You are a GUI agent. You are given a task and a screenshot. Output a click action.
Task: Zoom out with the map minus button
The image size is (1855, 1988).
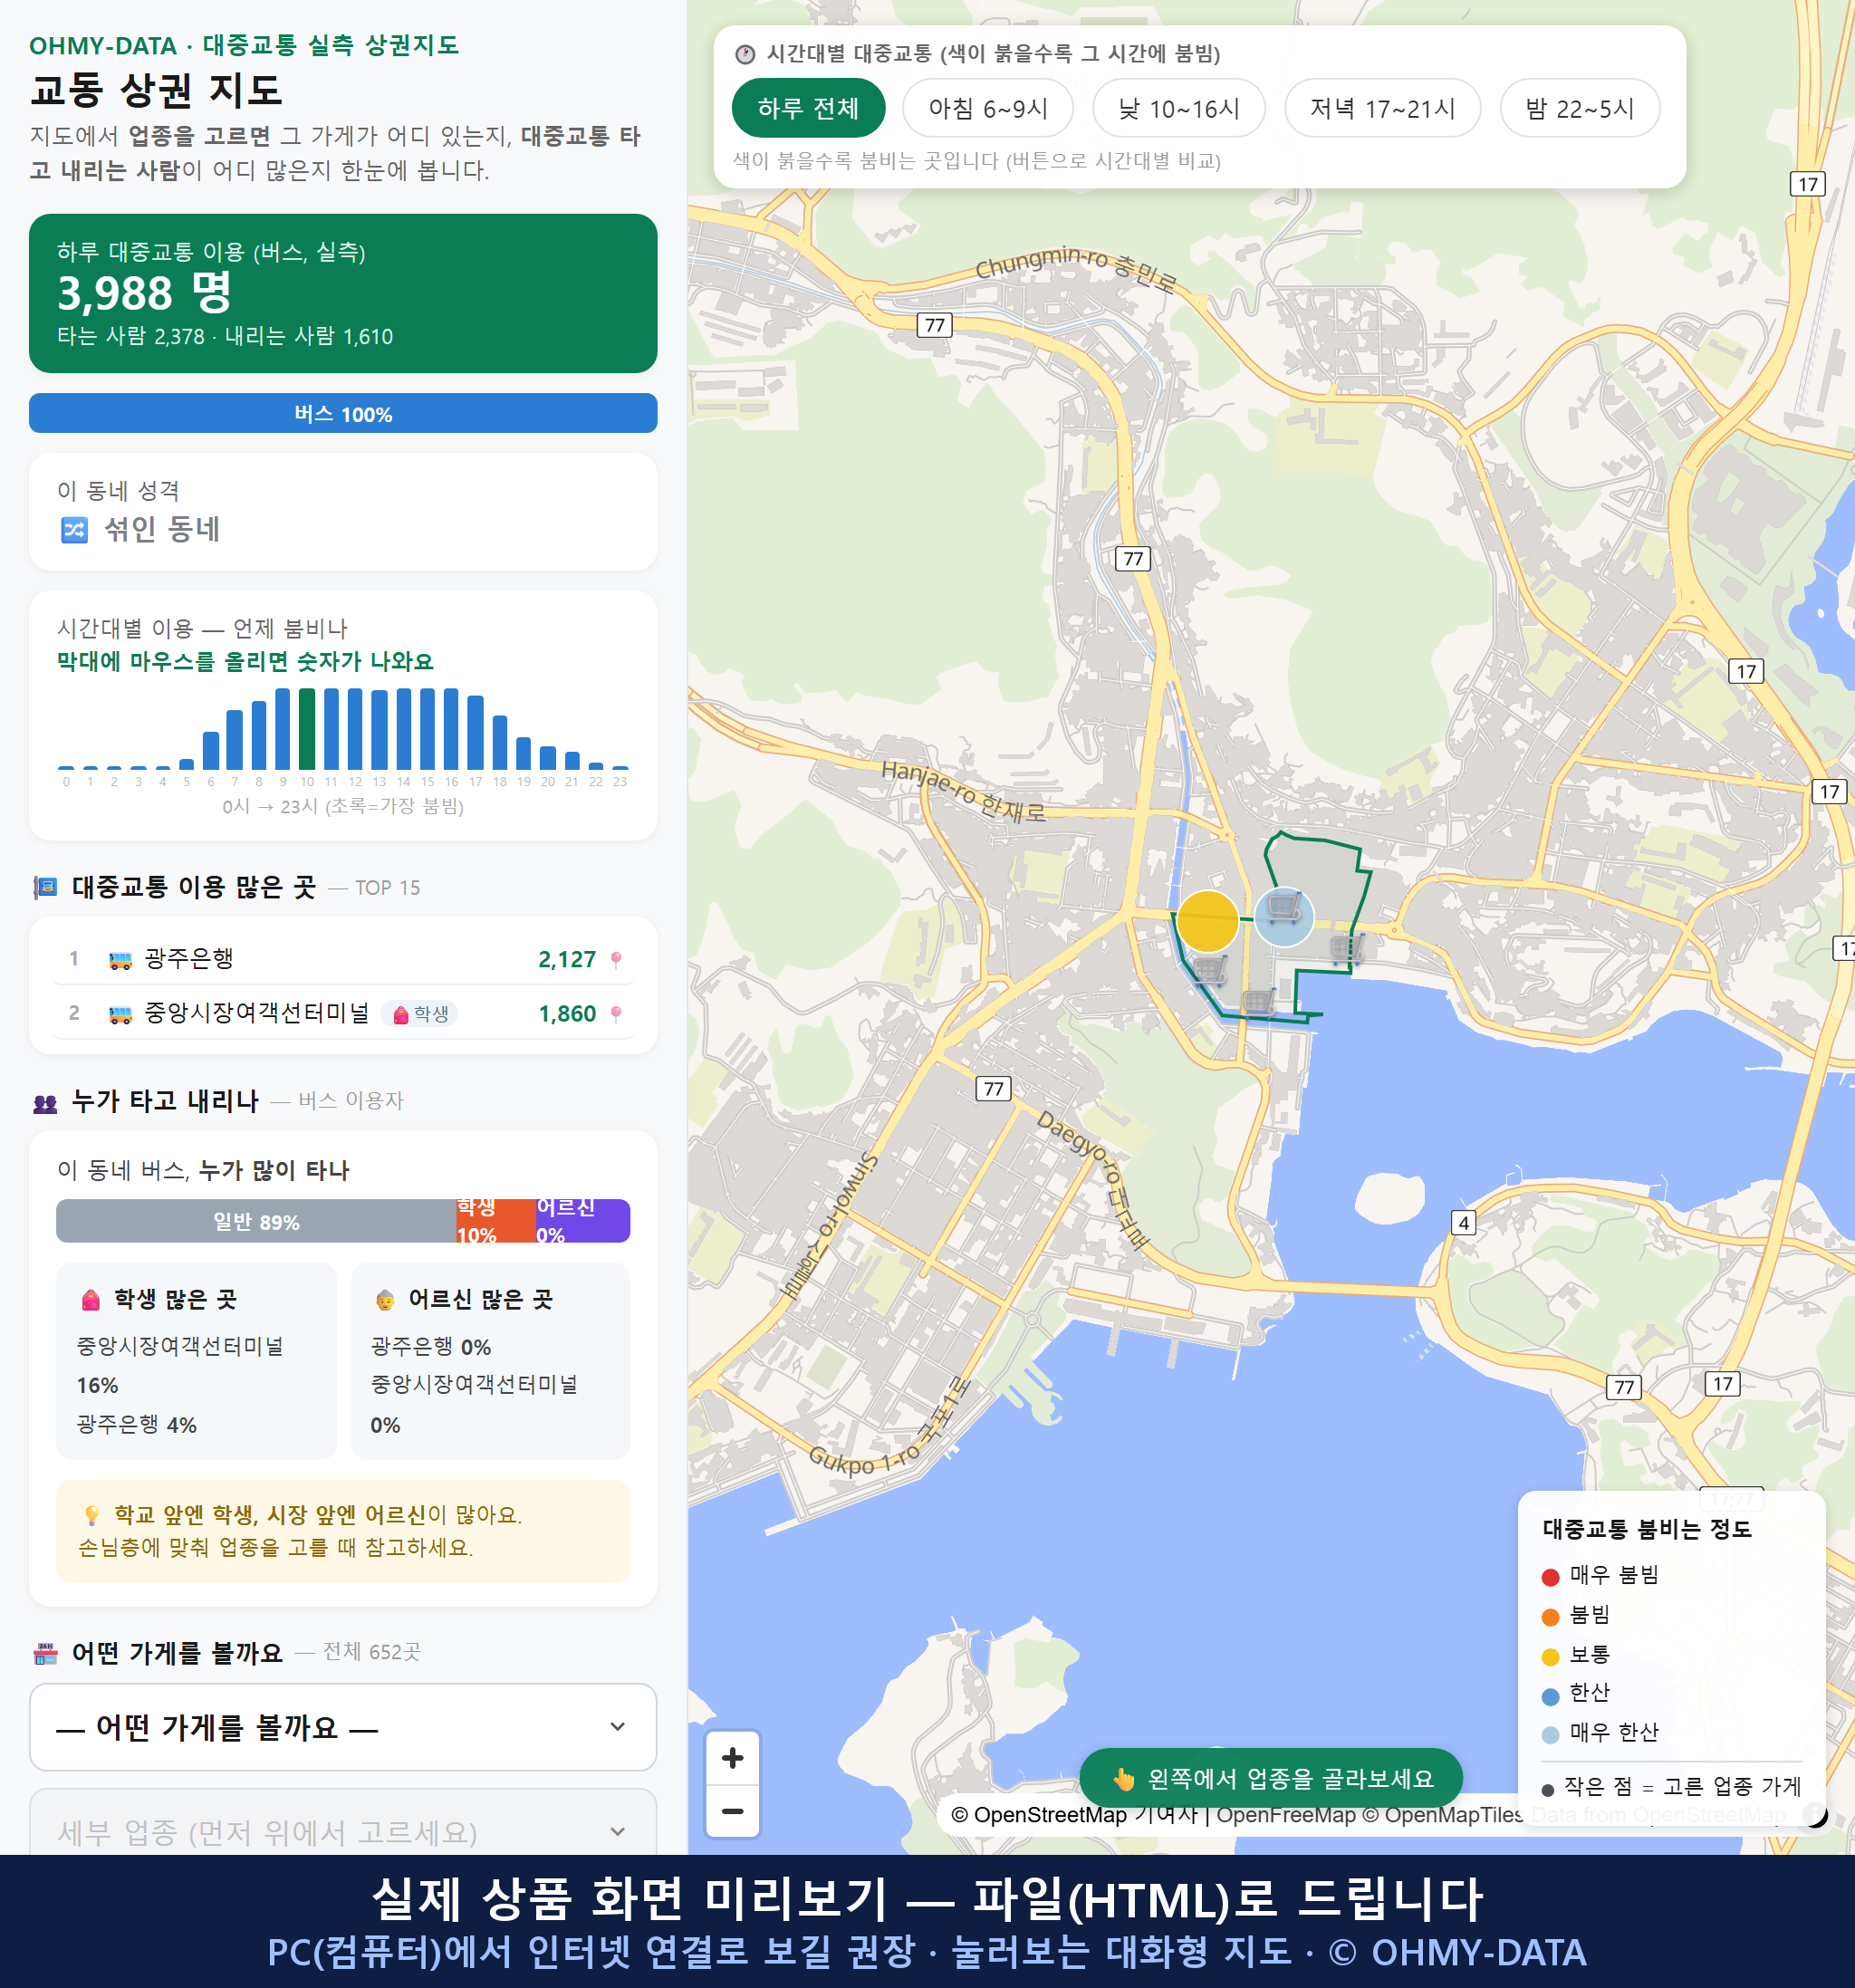point(732,1811)
